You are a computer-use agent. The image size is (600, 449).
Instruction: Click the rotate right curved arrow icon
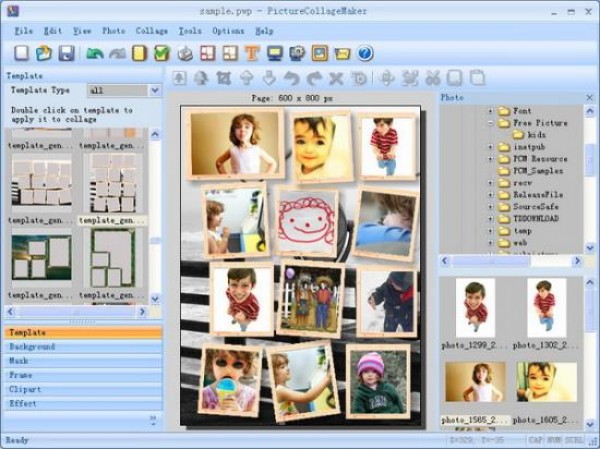click(x=314, y=78)
